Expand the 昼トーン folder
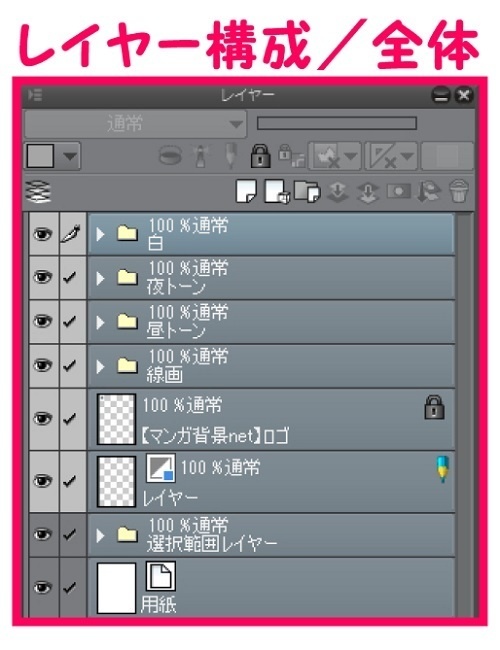The height and width of the screenshot is (650, 500). [100, 322]
